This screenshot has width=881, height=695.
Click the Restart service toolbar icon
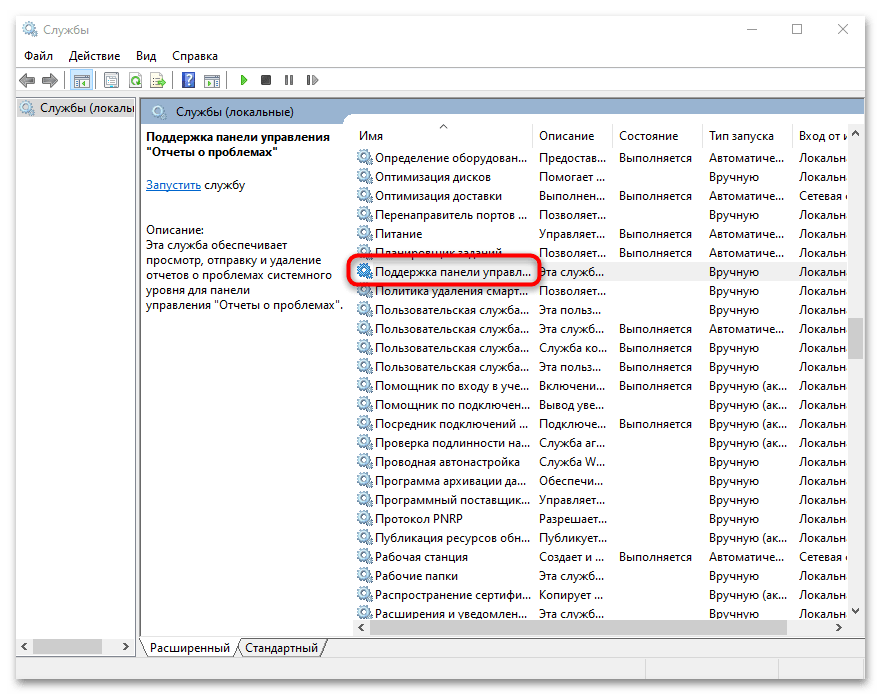[312, 80]
